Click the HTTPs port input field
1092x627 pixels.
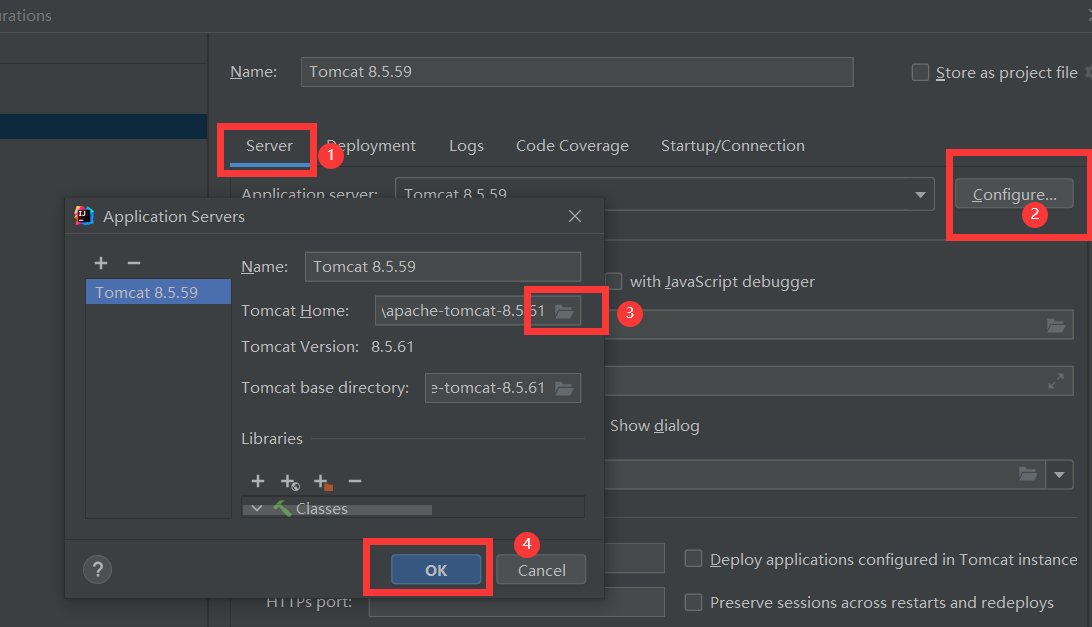pyautogui.click(x=517, y=602)
